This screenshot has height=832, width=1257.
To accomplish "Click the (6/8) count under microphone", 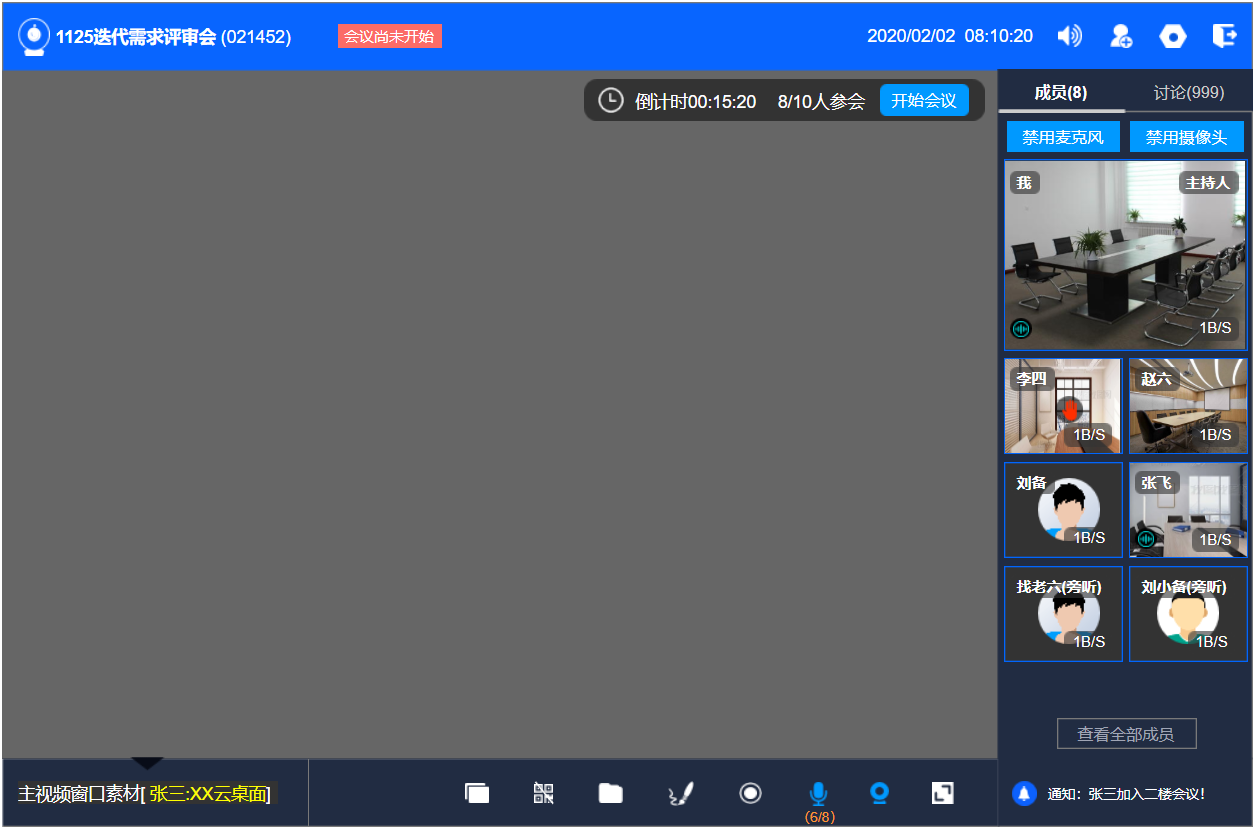I will [819, 817].
